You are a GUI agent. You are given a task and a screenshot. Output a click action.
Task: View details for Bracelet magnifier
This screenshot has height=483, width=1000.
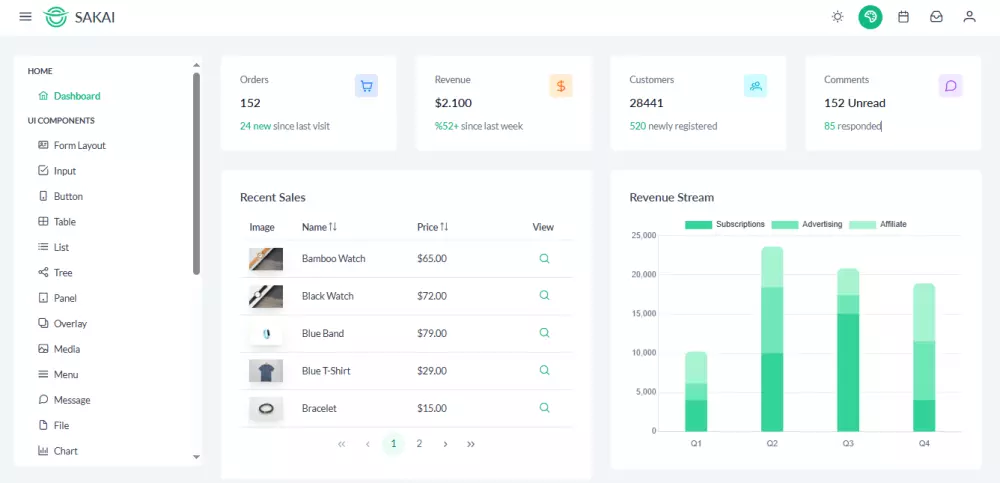click(544, 408)
